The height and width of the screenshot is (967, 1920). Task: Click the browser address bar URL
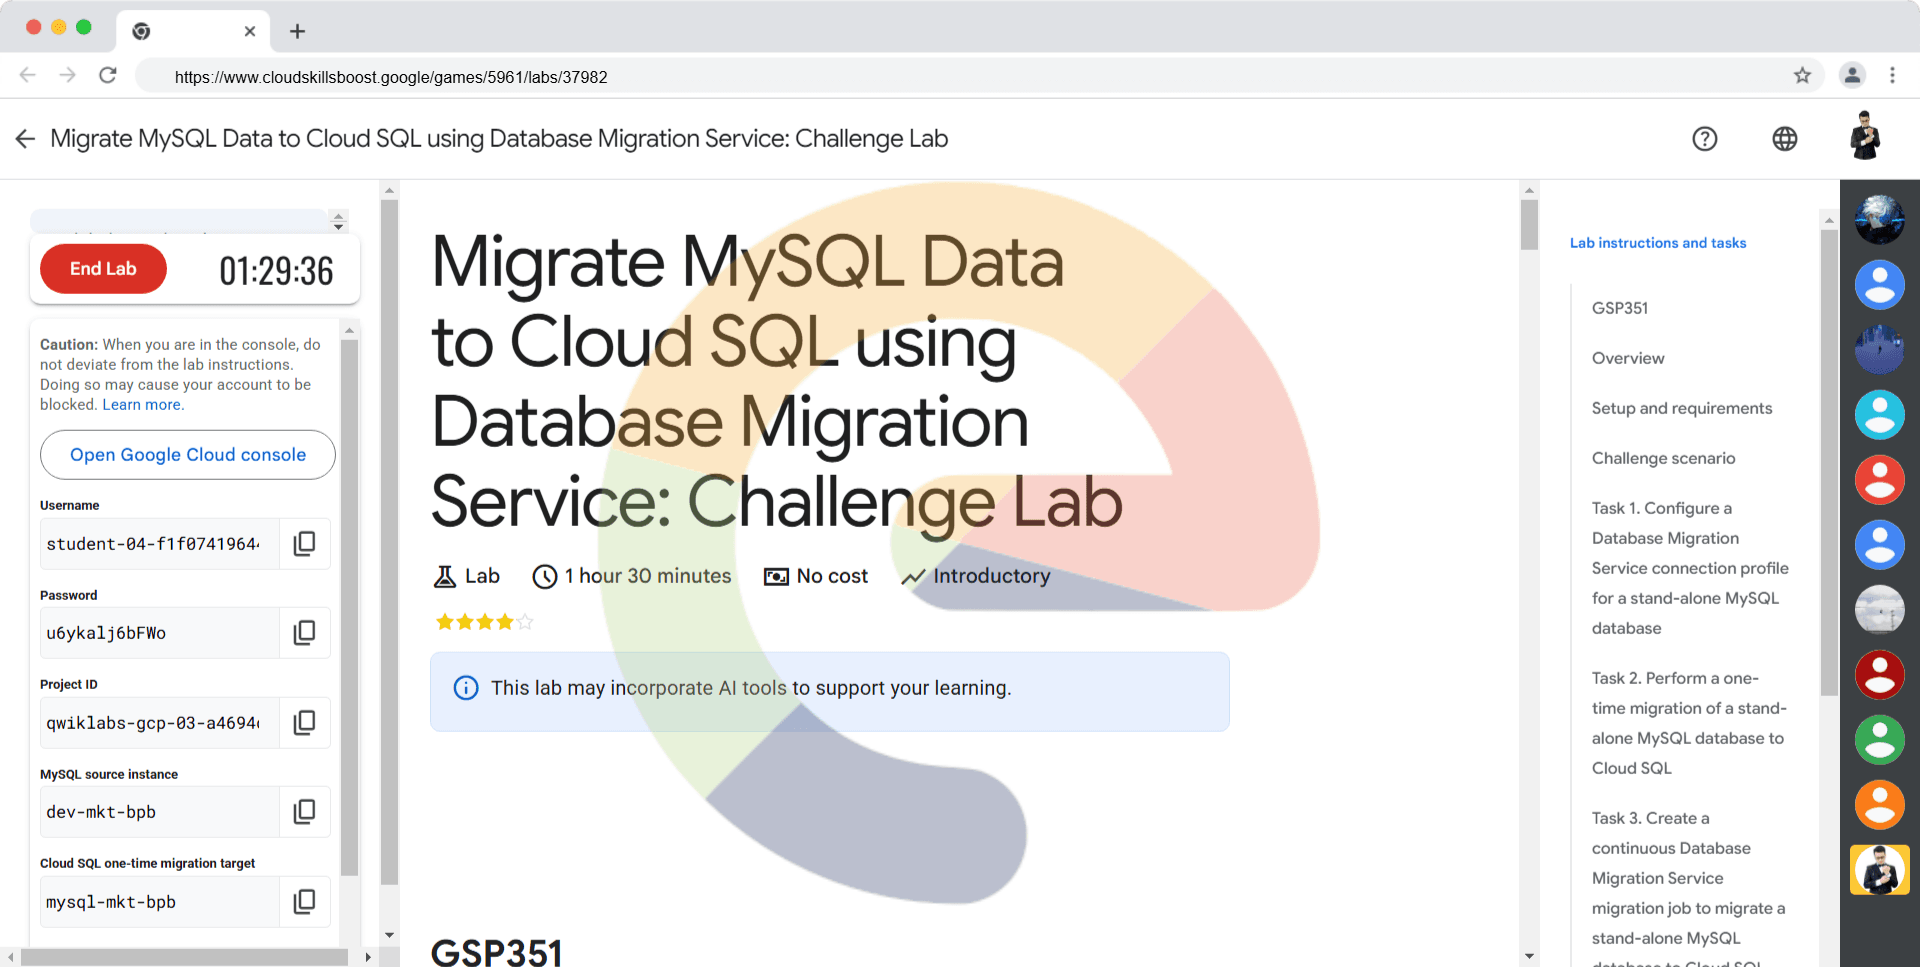(391, 77)
